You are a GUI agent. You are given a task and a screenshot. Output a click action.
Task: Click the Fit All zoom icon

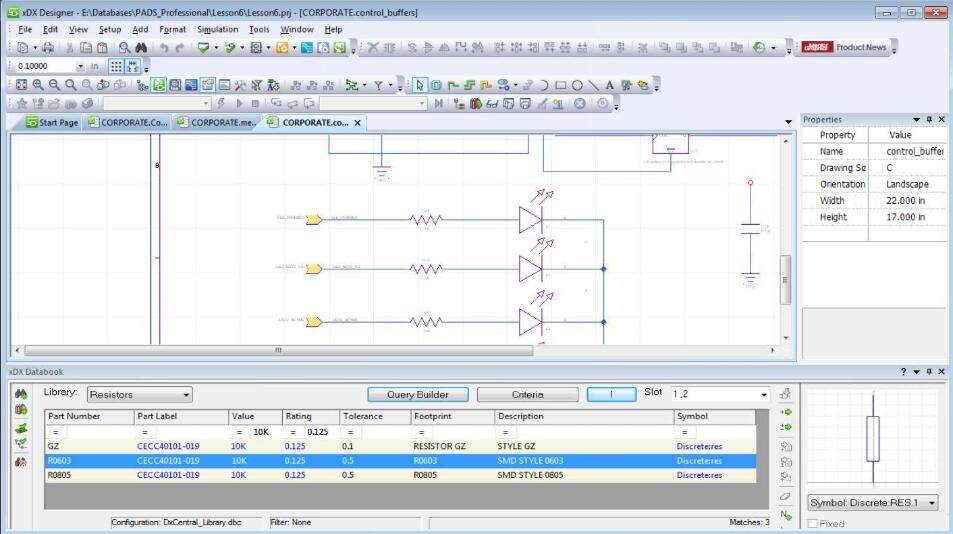tap(21, 85)
